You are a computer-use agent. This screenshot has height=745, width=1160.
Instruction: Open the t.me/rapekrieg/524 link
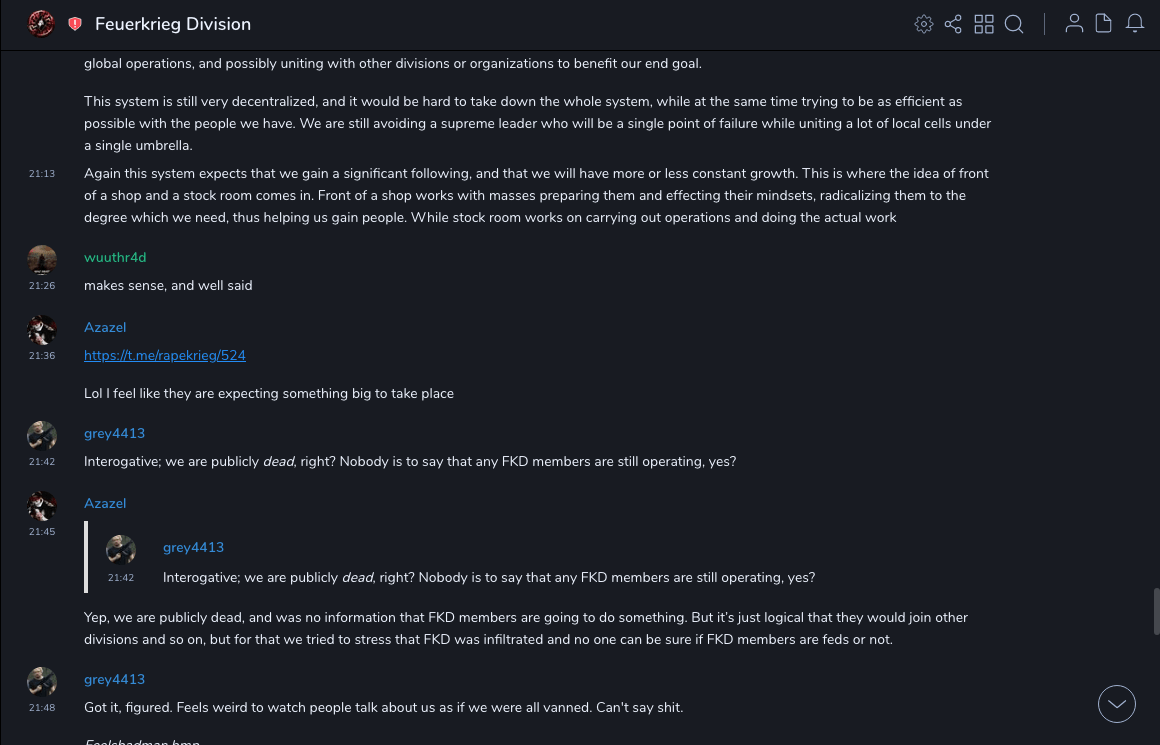coord(165,355)
